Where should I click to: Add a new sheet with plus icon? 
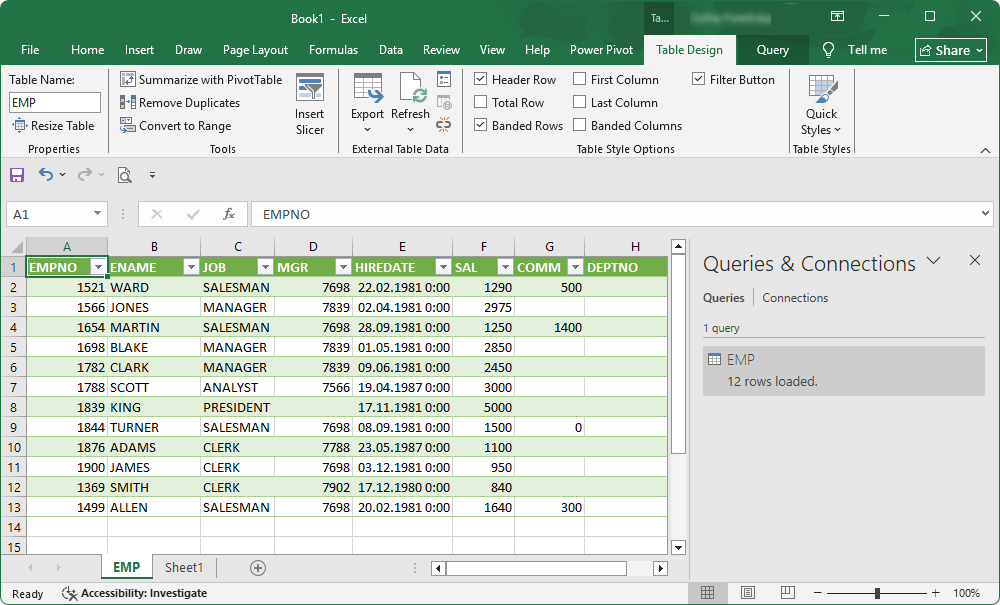click(x=258, y=568)
